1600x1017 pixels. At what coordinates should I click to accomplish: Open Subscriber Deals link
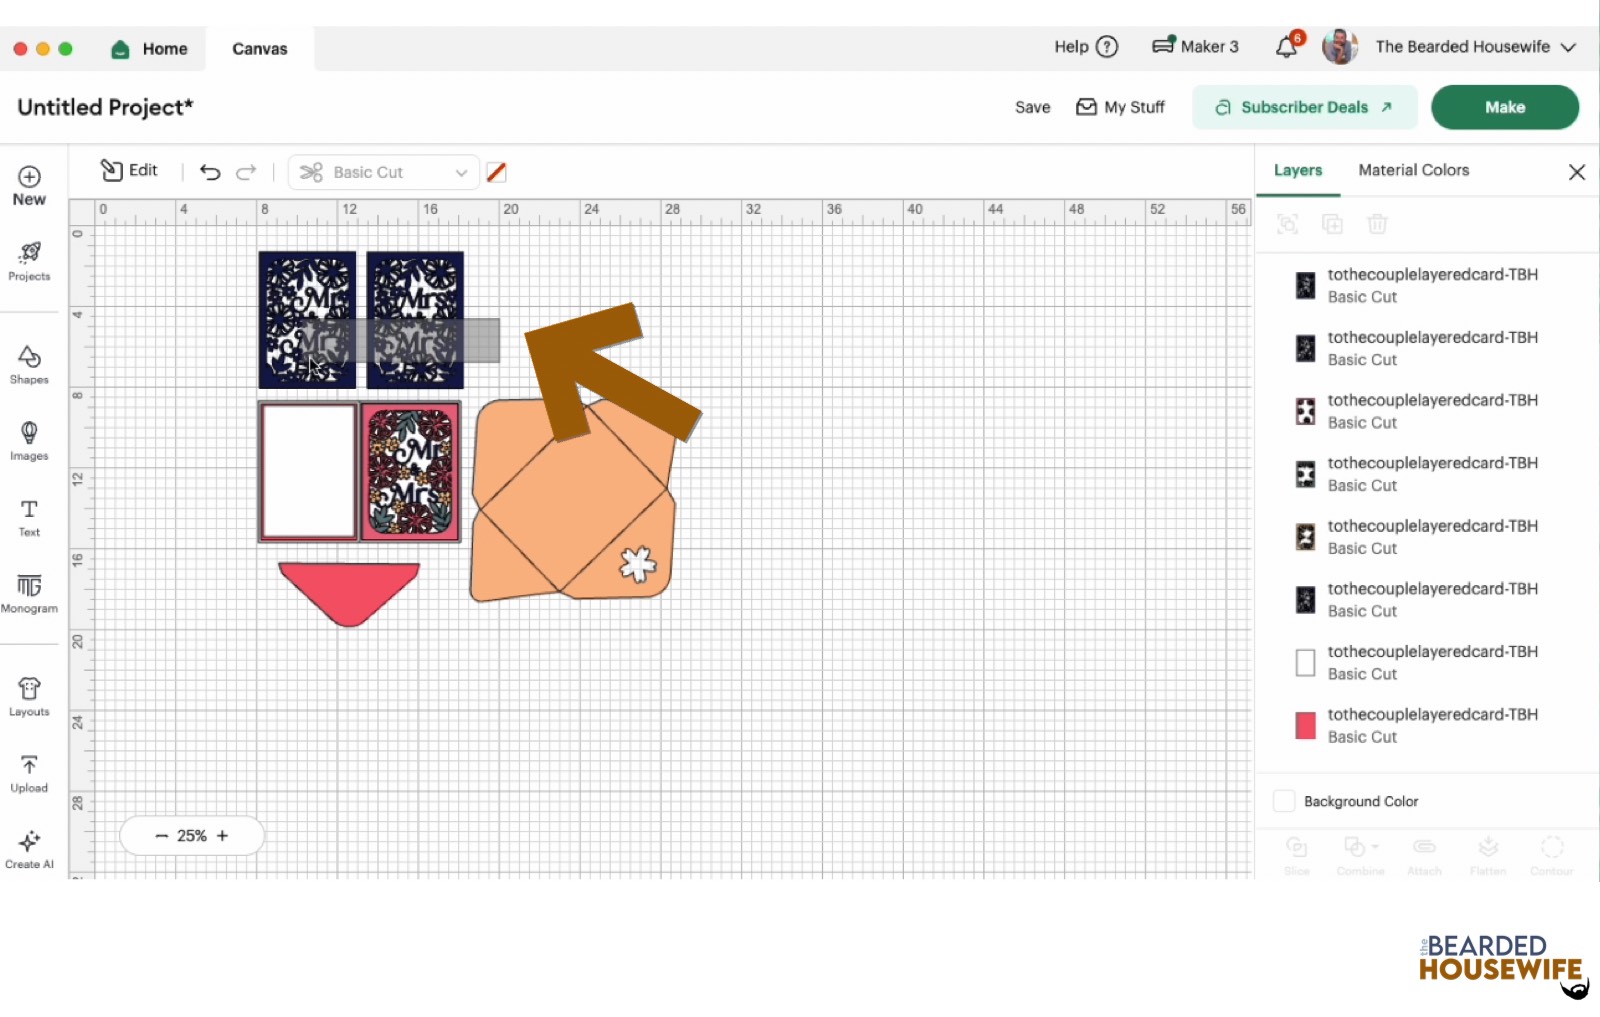tap(1304, 107)
